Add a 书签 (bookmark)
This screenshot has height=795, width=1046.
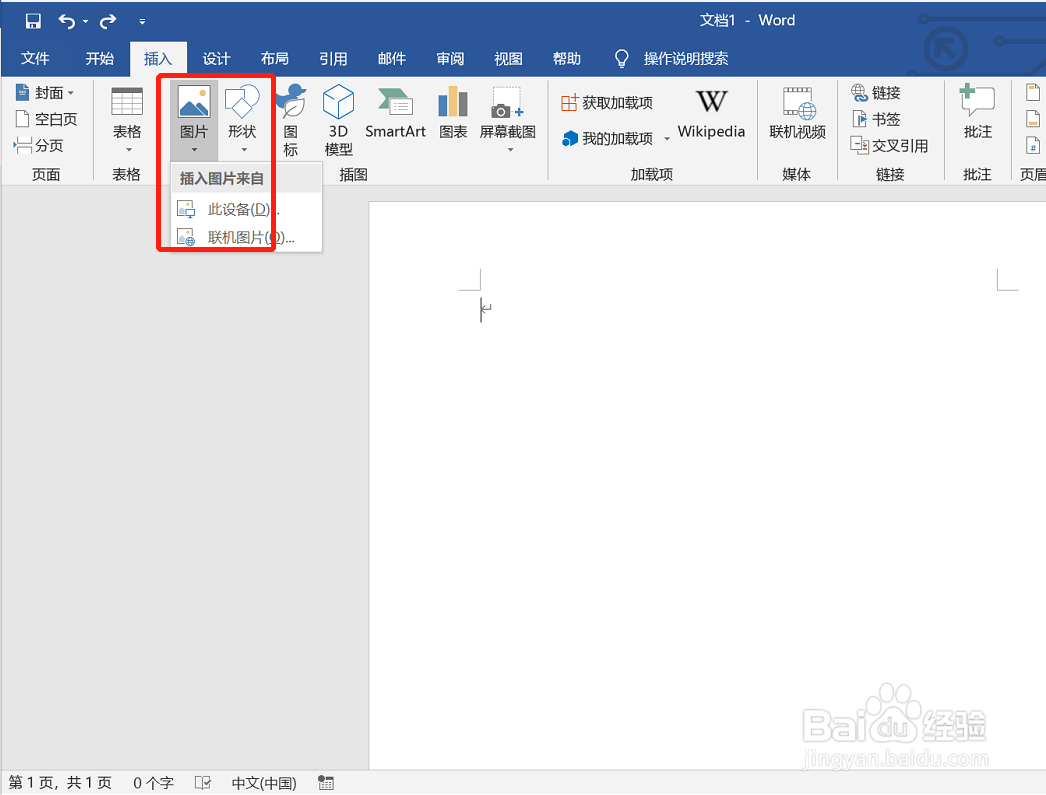click(x=879, y=118)
